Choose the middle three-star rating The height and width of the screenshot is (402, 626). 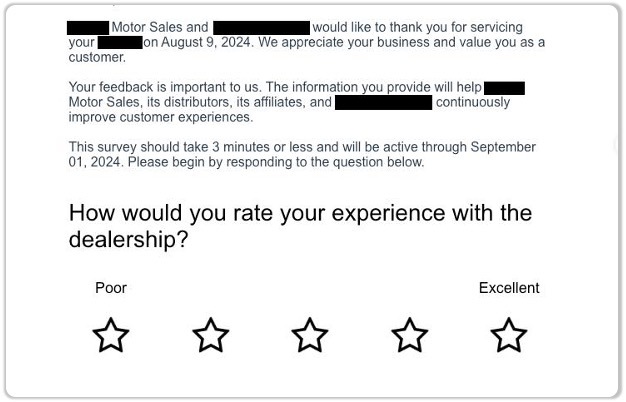point(310,335)
